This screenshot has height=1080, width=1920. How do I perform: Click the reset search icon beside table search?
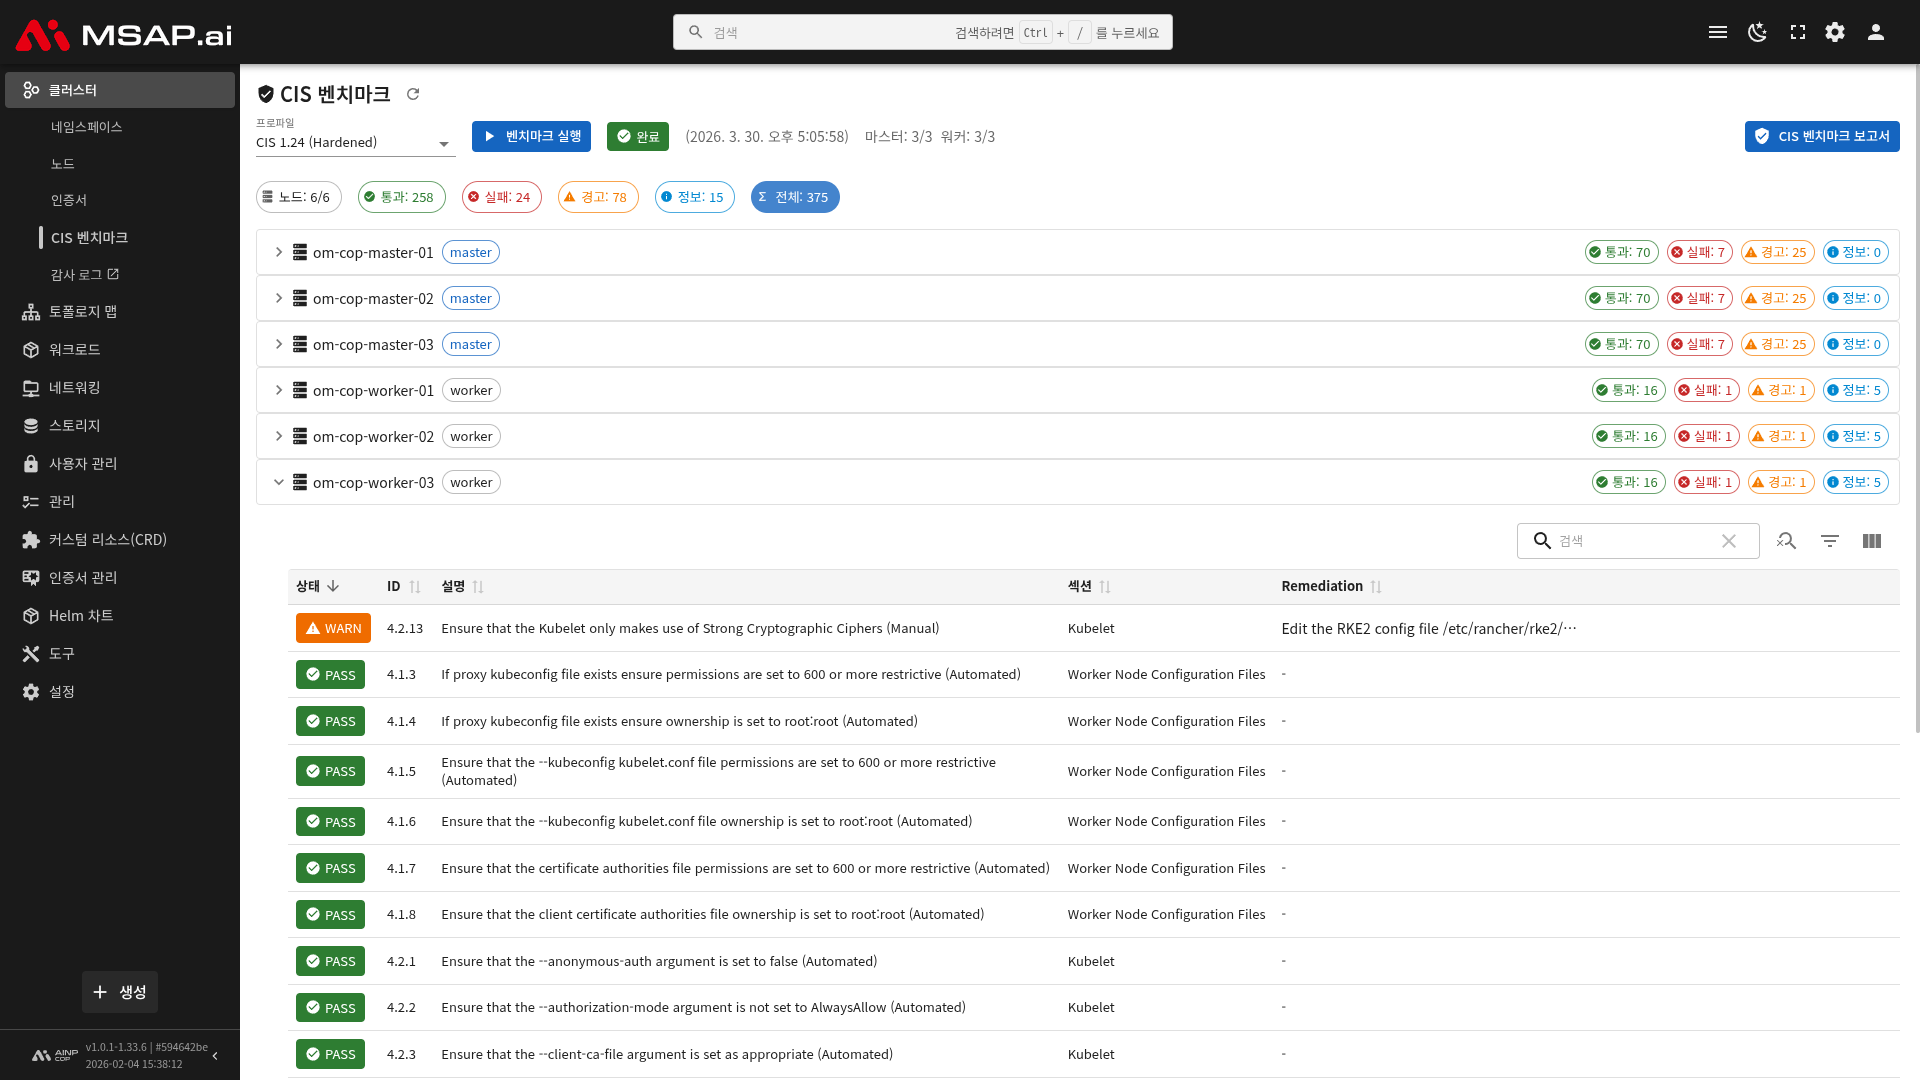[1787, 541]
